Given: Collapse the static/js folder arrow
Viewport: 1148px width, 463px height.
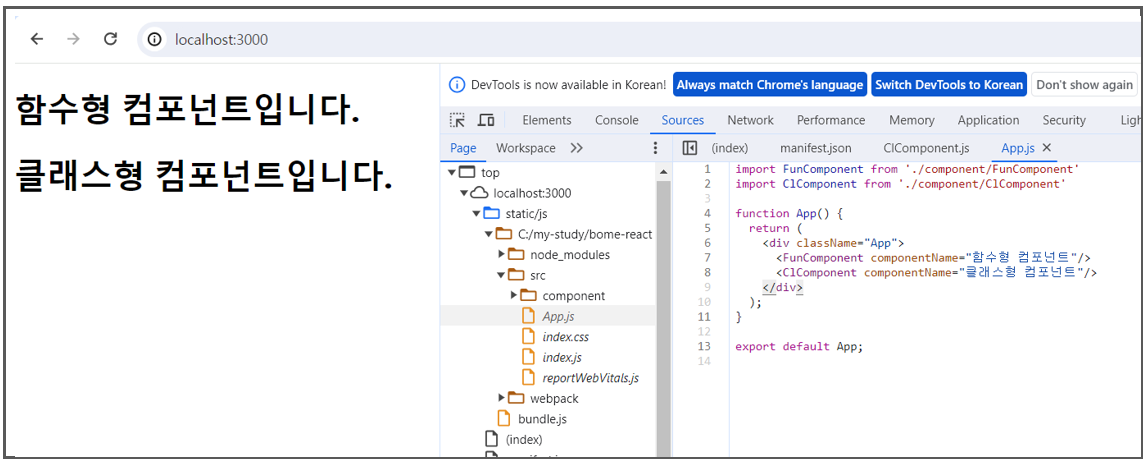Looking at the screenshot, I should click(x=477, y=214).
